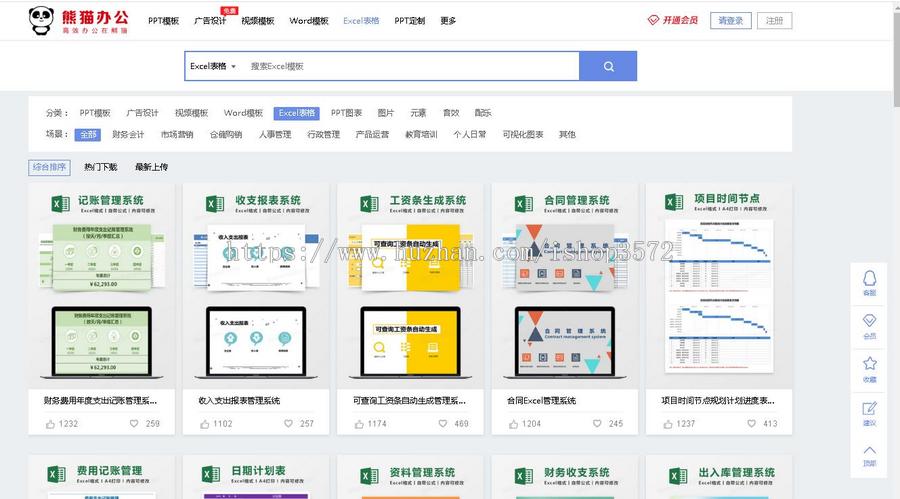Screen dimensions: 900x499
Task: Click in the 搜索Excel模板 search field
Action: (x=410, y=66)
